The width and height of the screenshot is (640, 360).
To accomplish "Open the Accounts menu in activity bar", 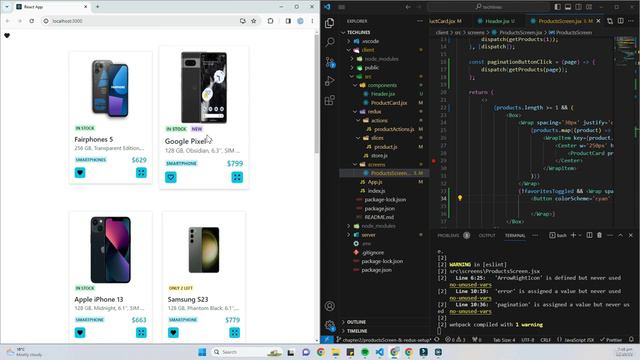I will pyautogui.click(x=330, y=306).
